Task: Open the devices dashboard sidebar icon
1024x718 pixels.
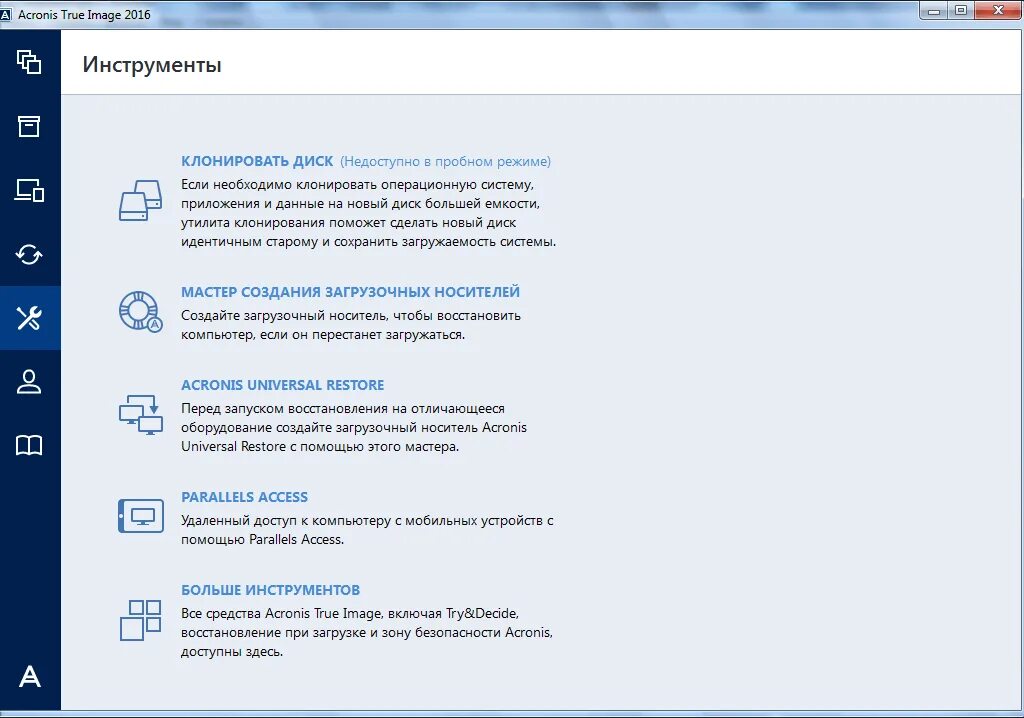Action: pos(29,190)
